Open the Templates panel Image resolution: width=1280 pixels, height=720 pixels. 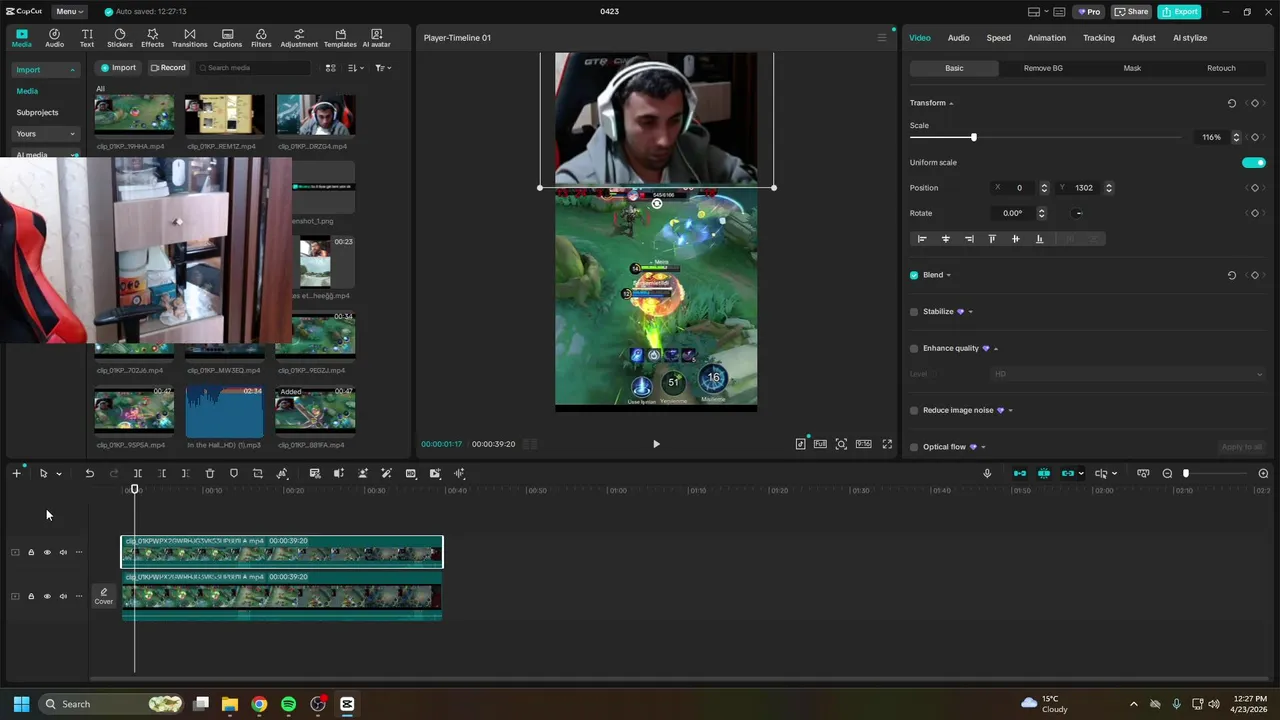pos(340,38)
